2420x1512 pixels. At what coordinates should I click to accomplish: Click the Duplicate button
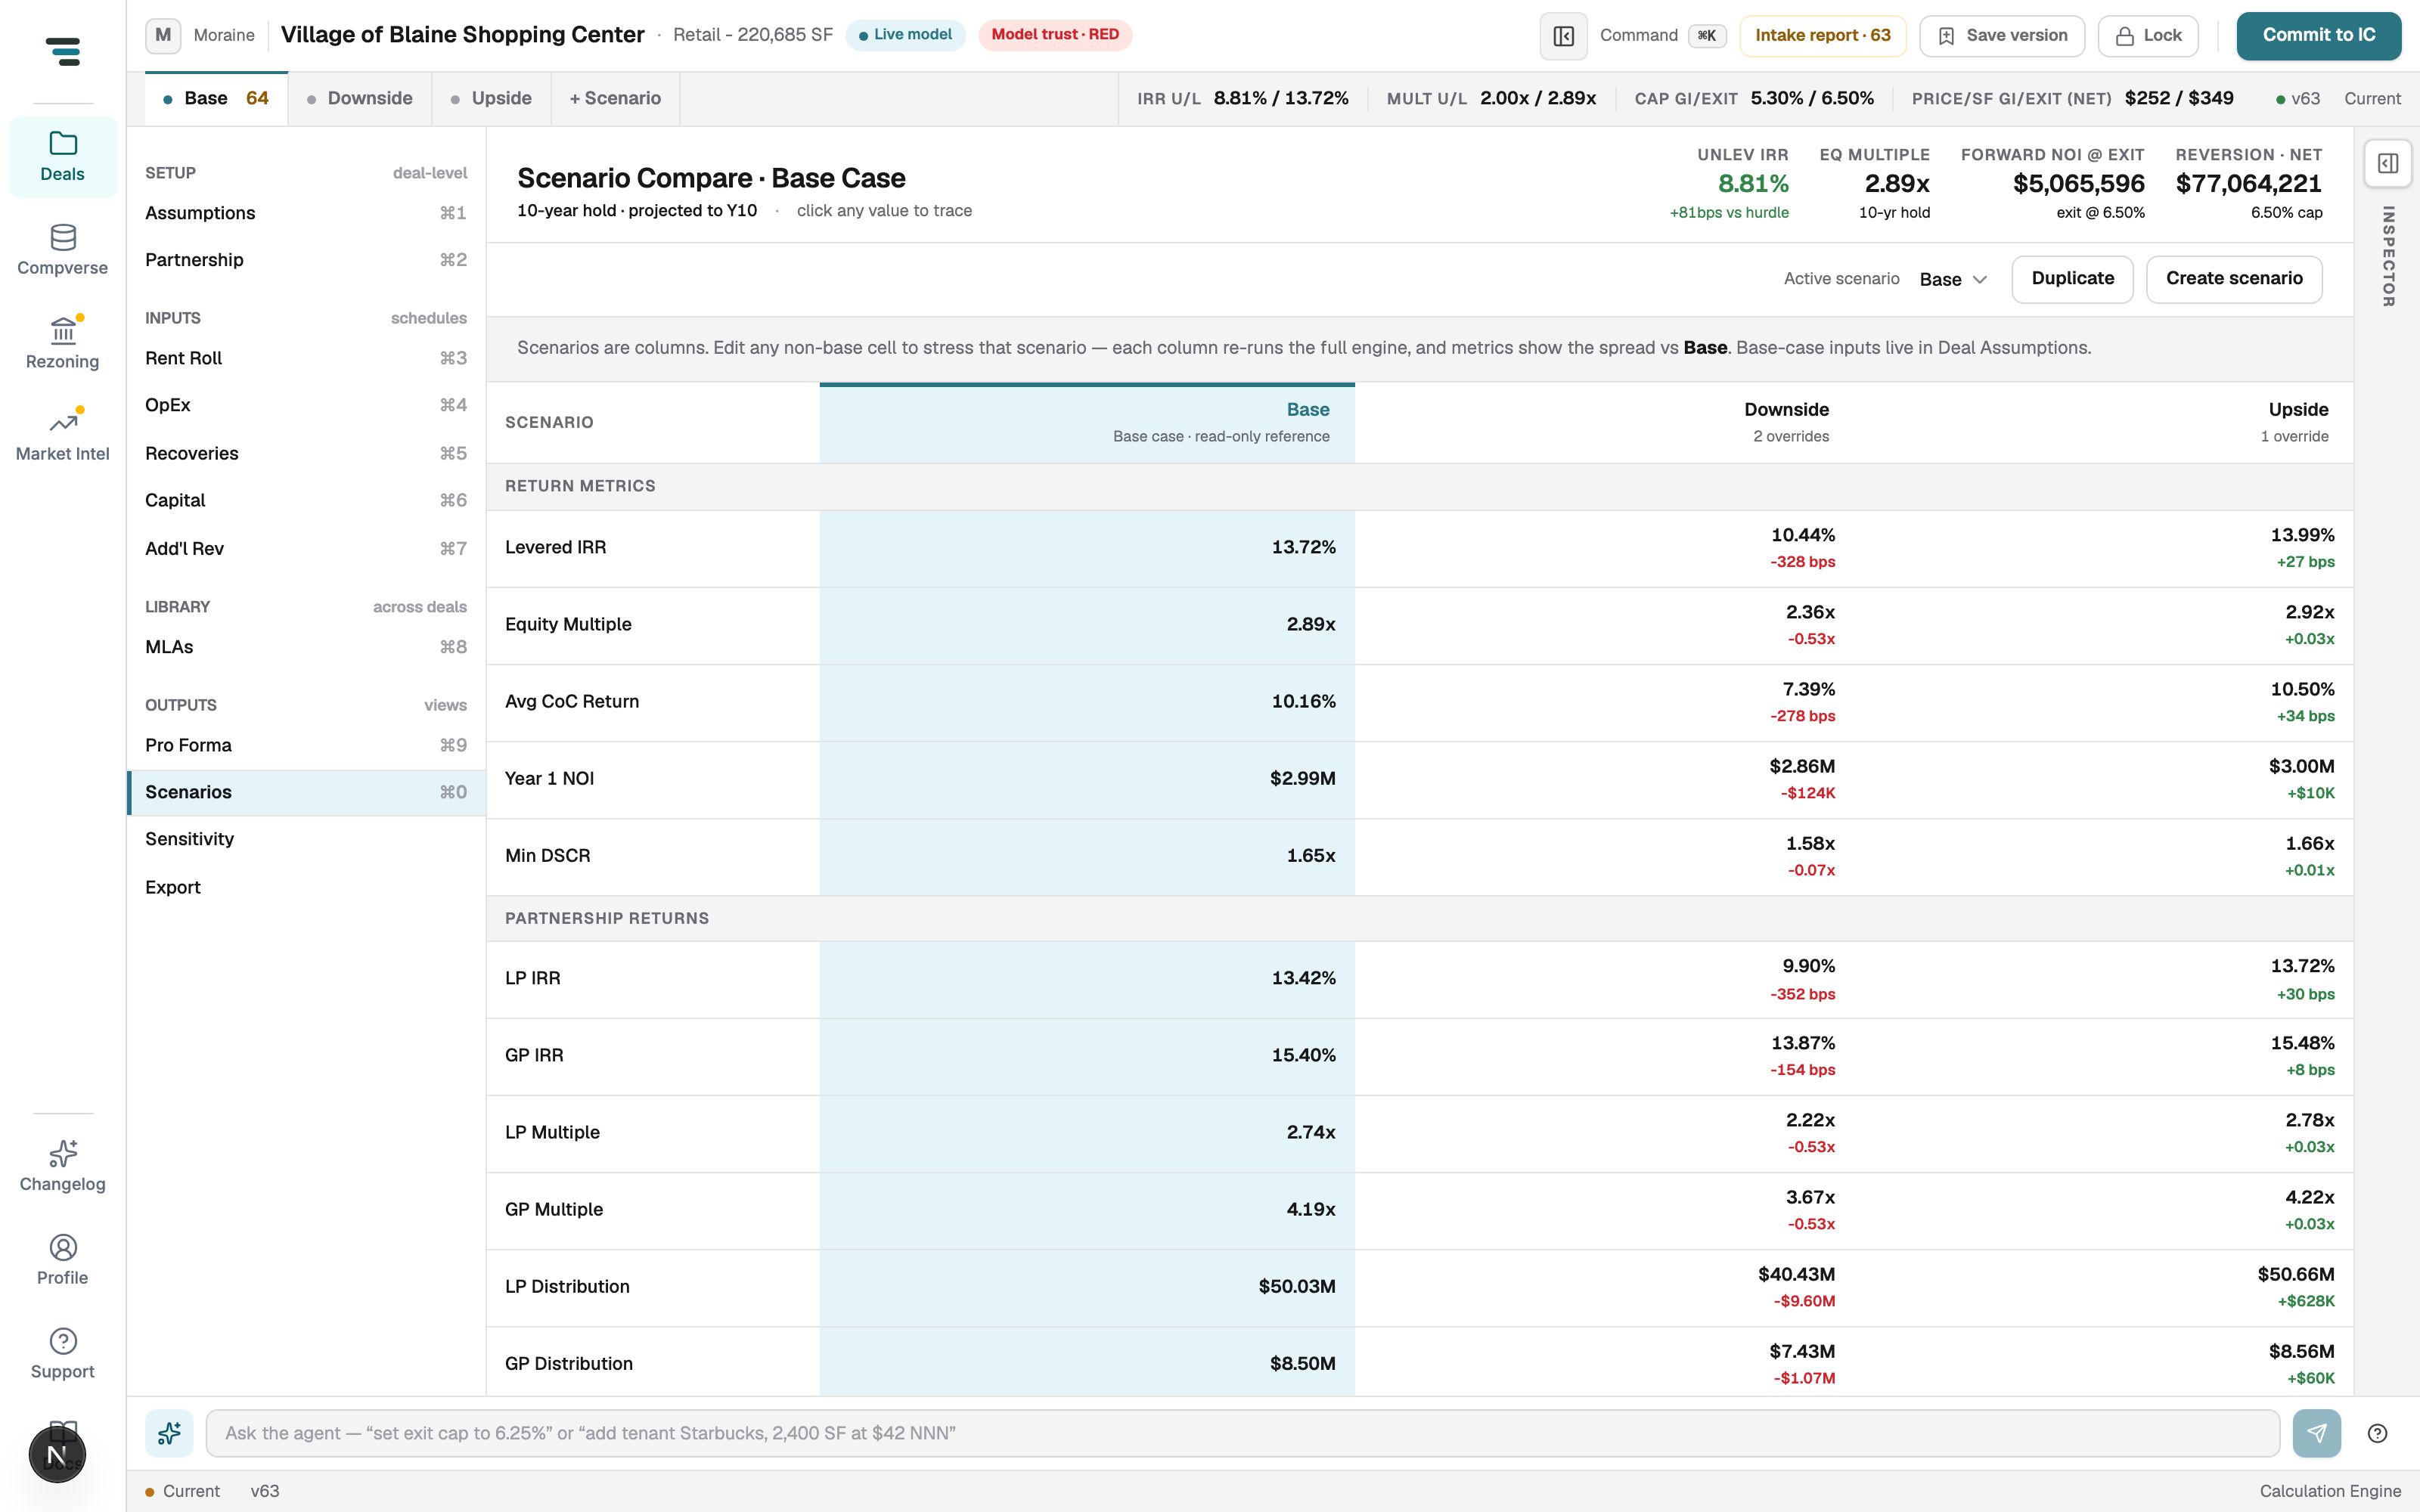(2072, 279)
